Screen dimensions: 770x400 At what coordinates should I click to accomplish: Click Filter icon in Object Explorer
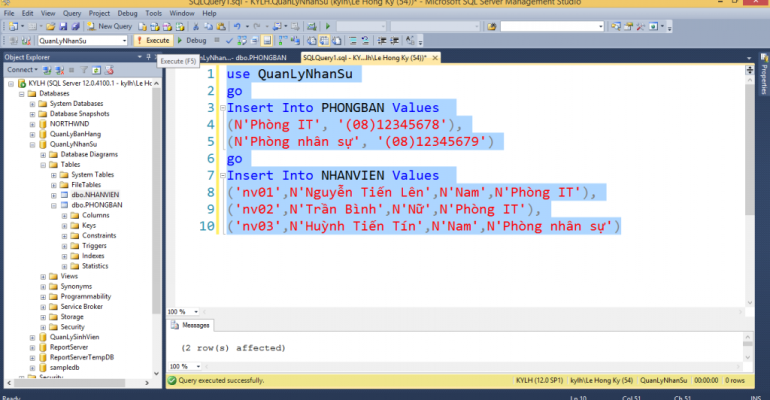tap(84, 70)
